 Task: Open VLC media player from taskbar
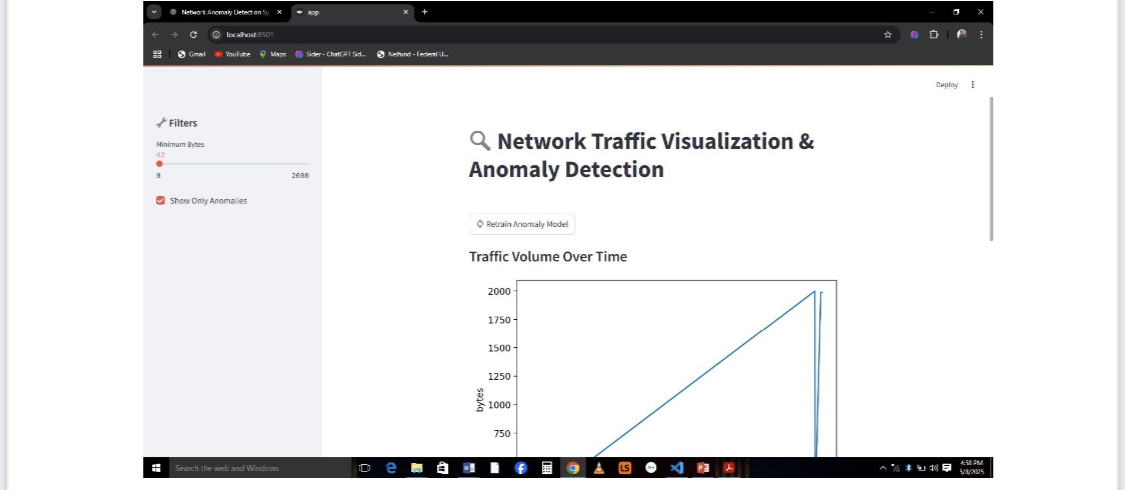[x=598, y=467]
